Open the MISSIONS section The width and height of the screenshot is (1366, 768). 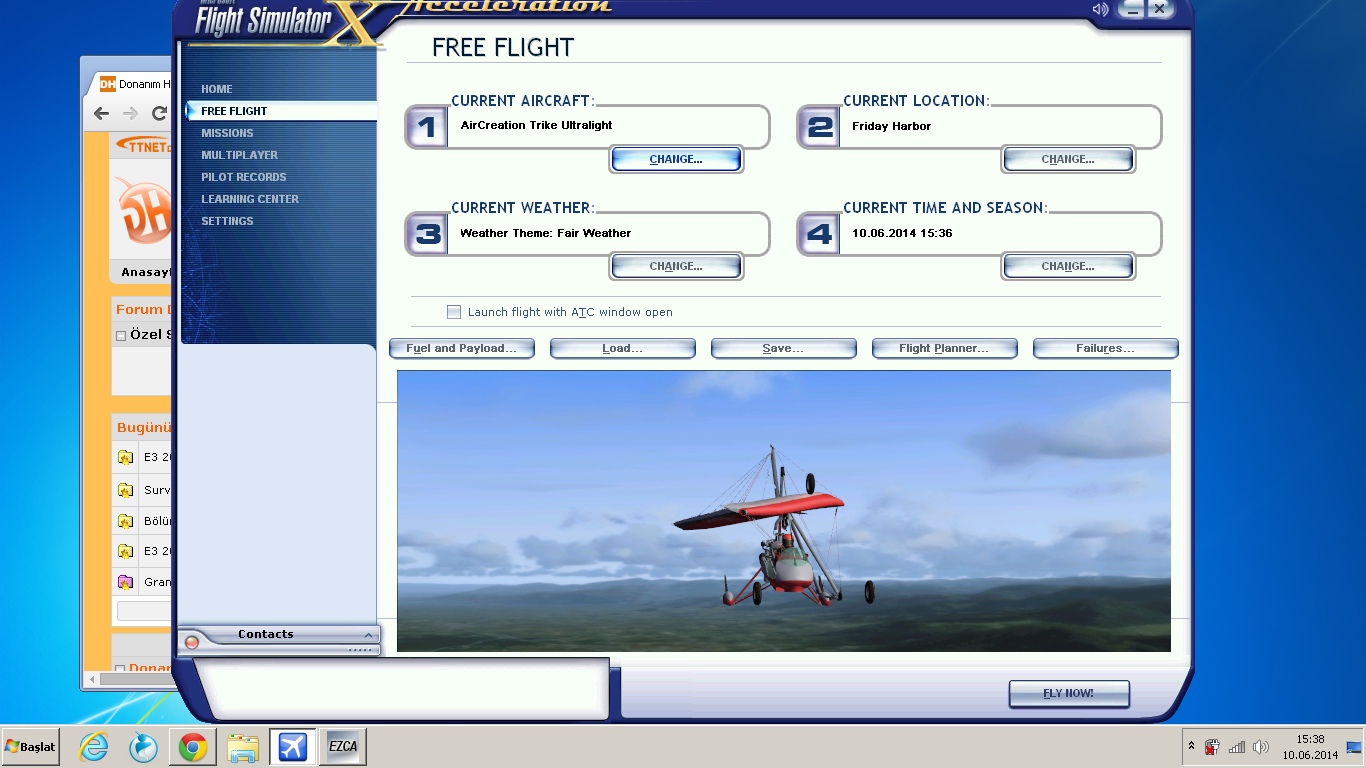(x=227, y=133)
